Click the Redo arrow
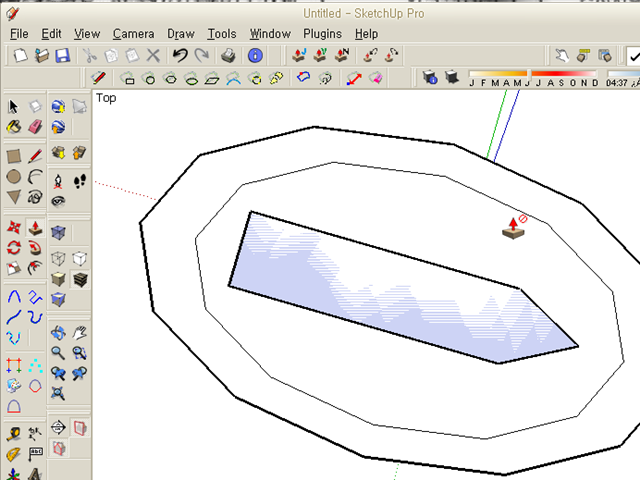Screen dimensions: 640x480 click(x=202, y=56)
